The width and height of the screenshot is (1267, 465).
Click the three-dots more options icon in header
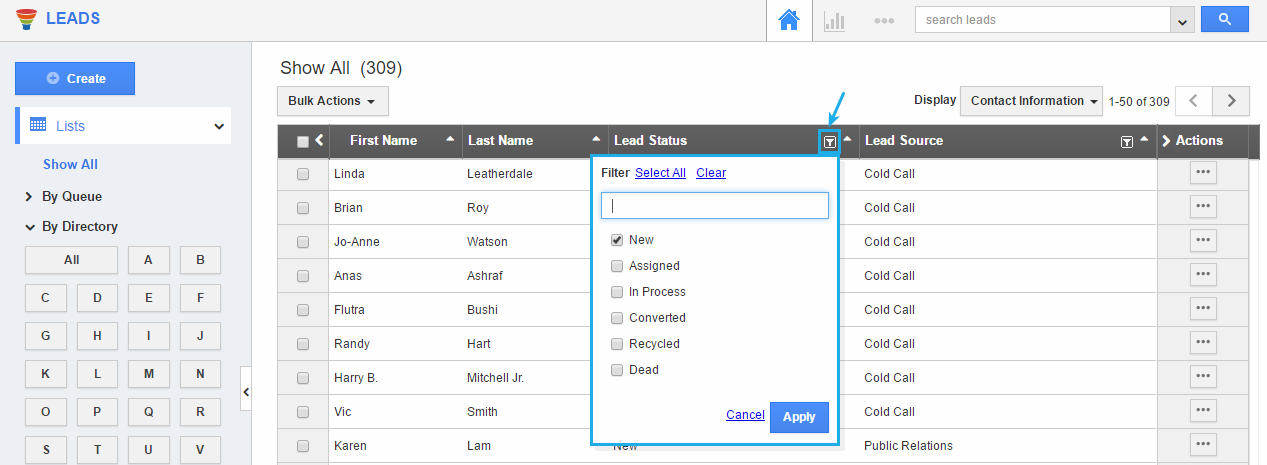883,21
